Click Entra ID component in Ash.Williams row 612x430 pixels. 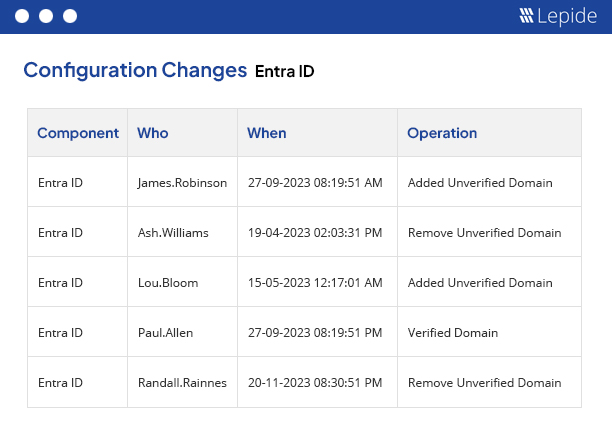click(x=60, y=233)
